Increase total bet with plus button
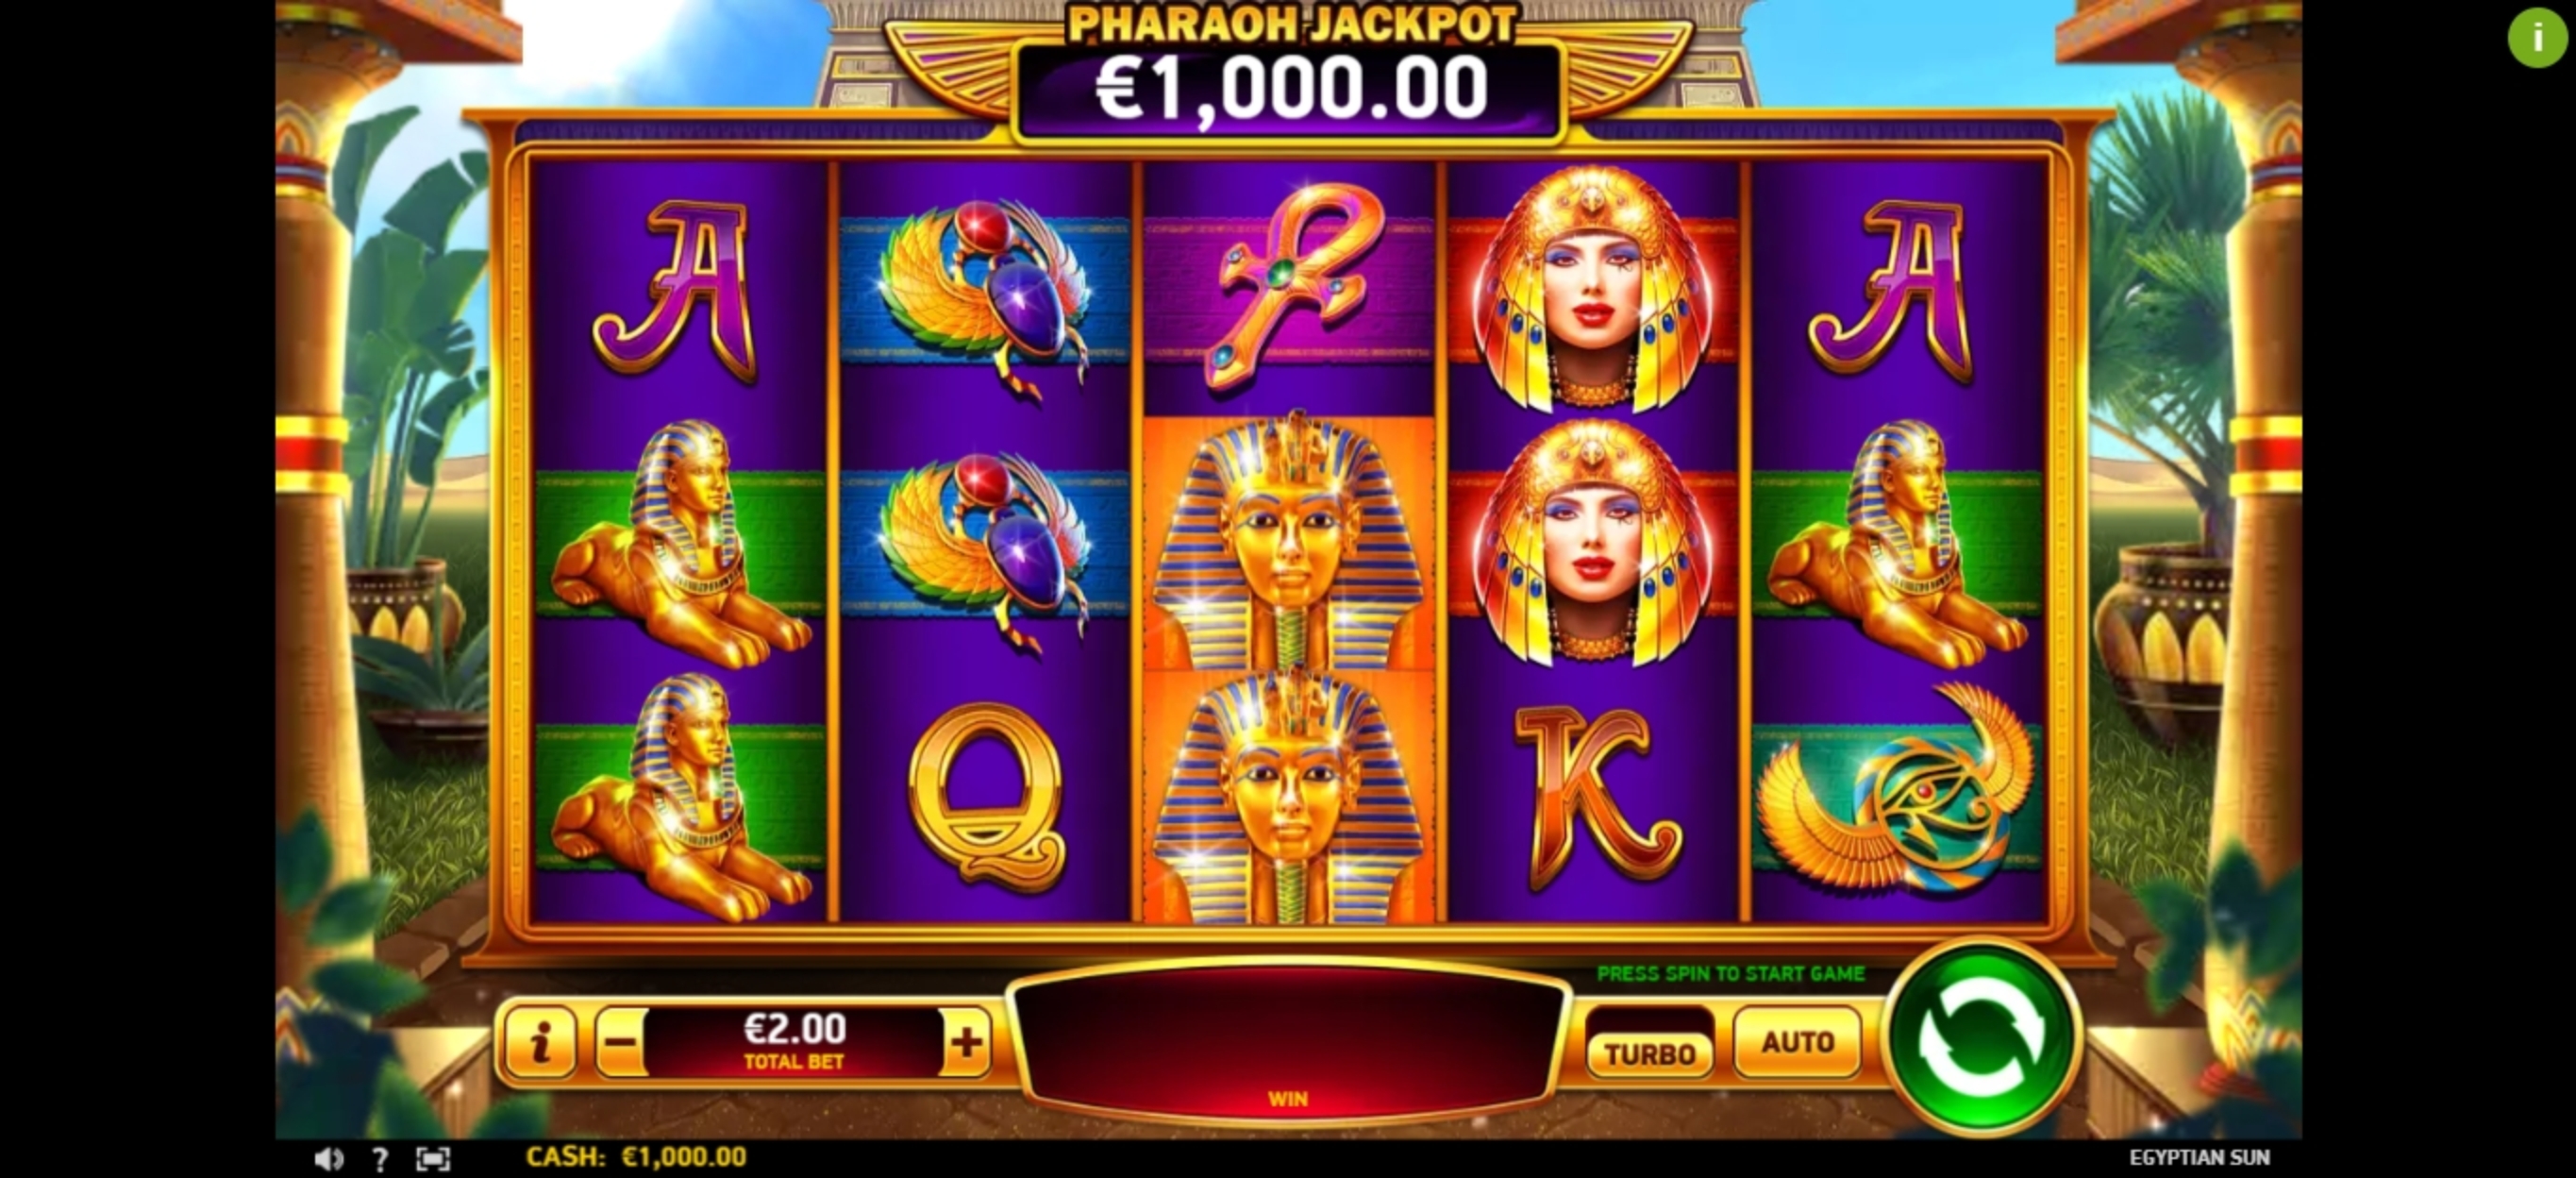This screenshot has height=1178, width=2576. click(966, 1043)
